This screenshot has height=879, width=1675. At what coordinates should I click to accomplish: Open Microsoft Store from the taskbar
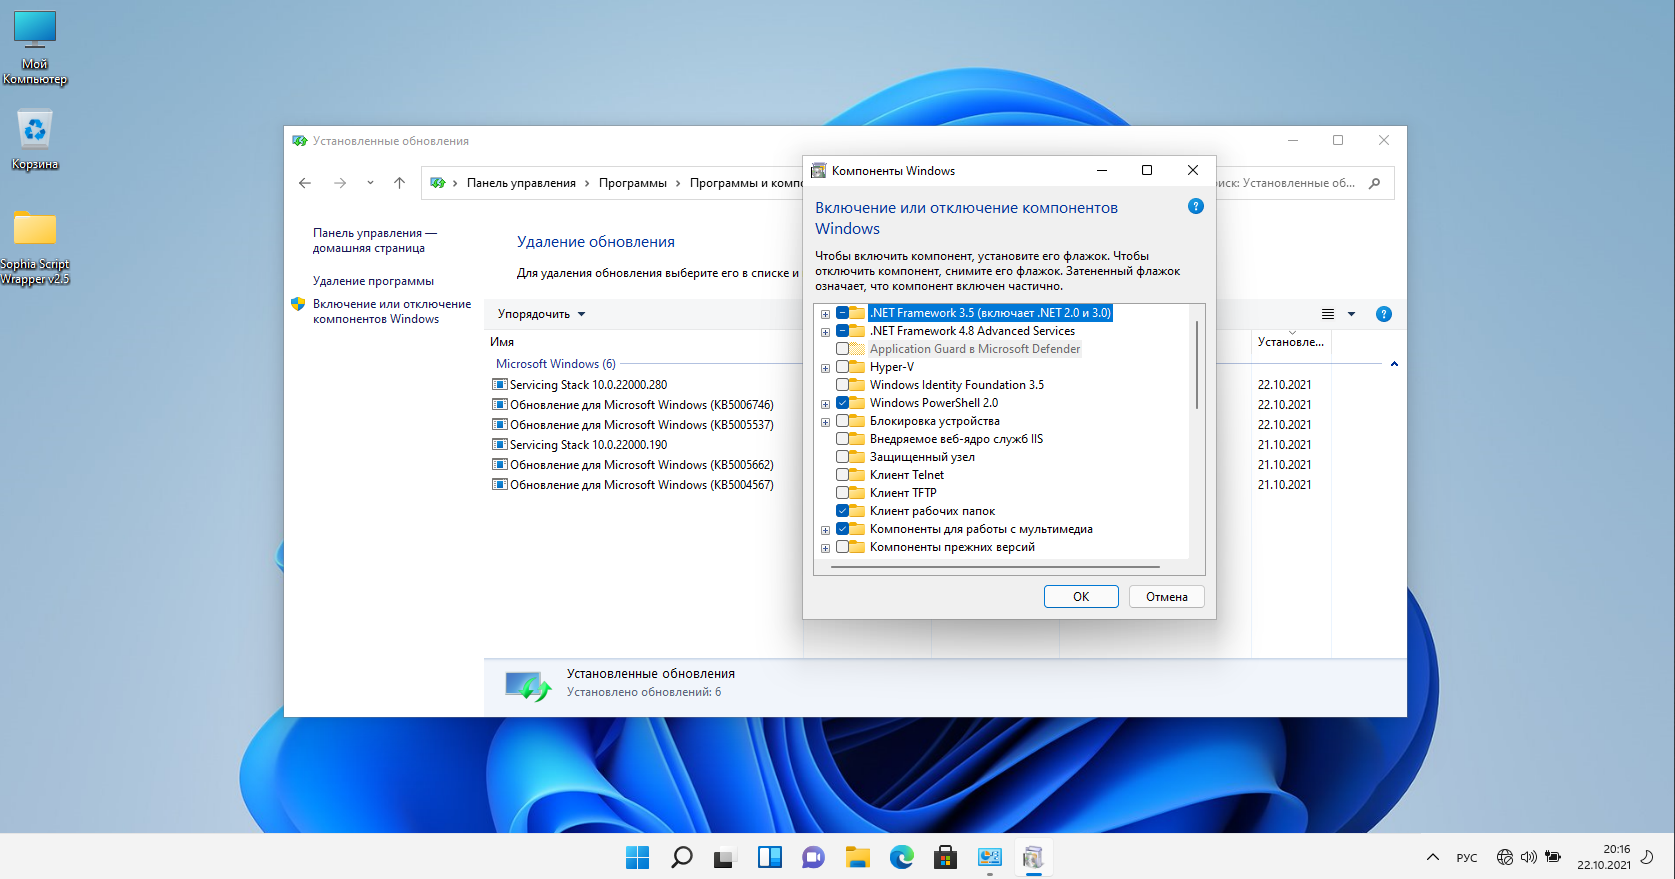(x=945, y=857)
